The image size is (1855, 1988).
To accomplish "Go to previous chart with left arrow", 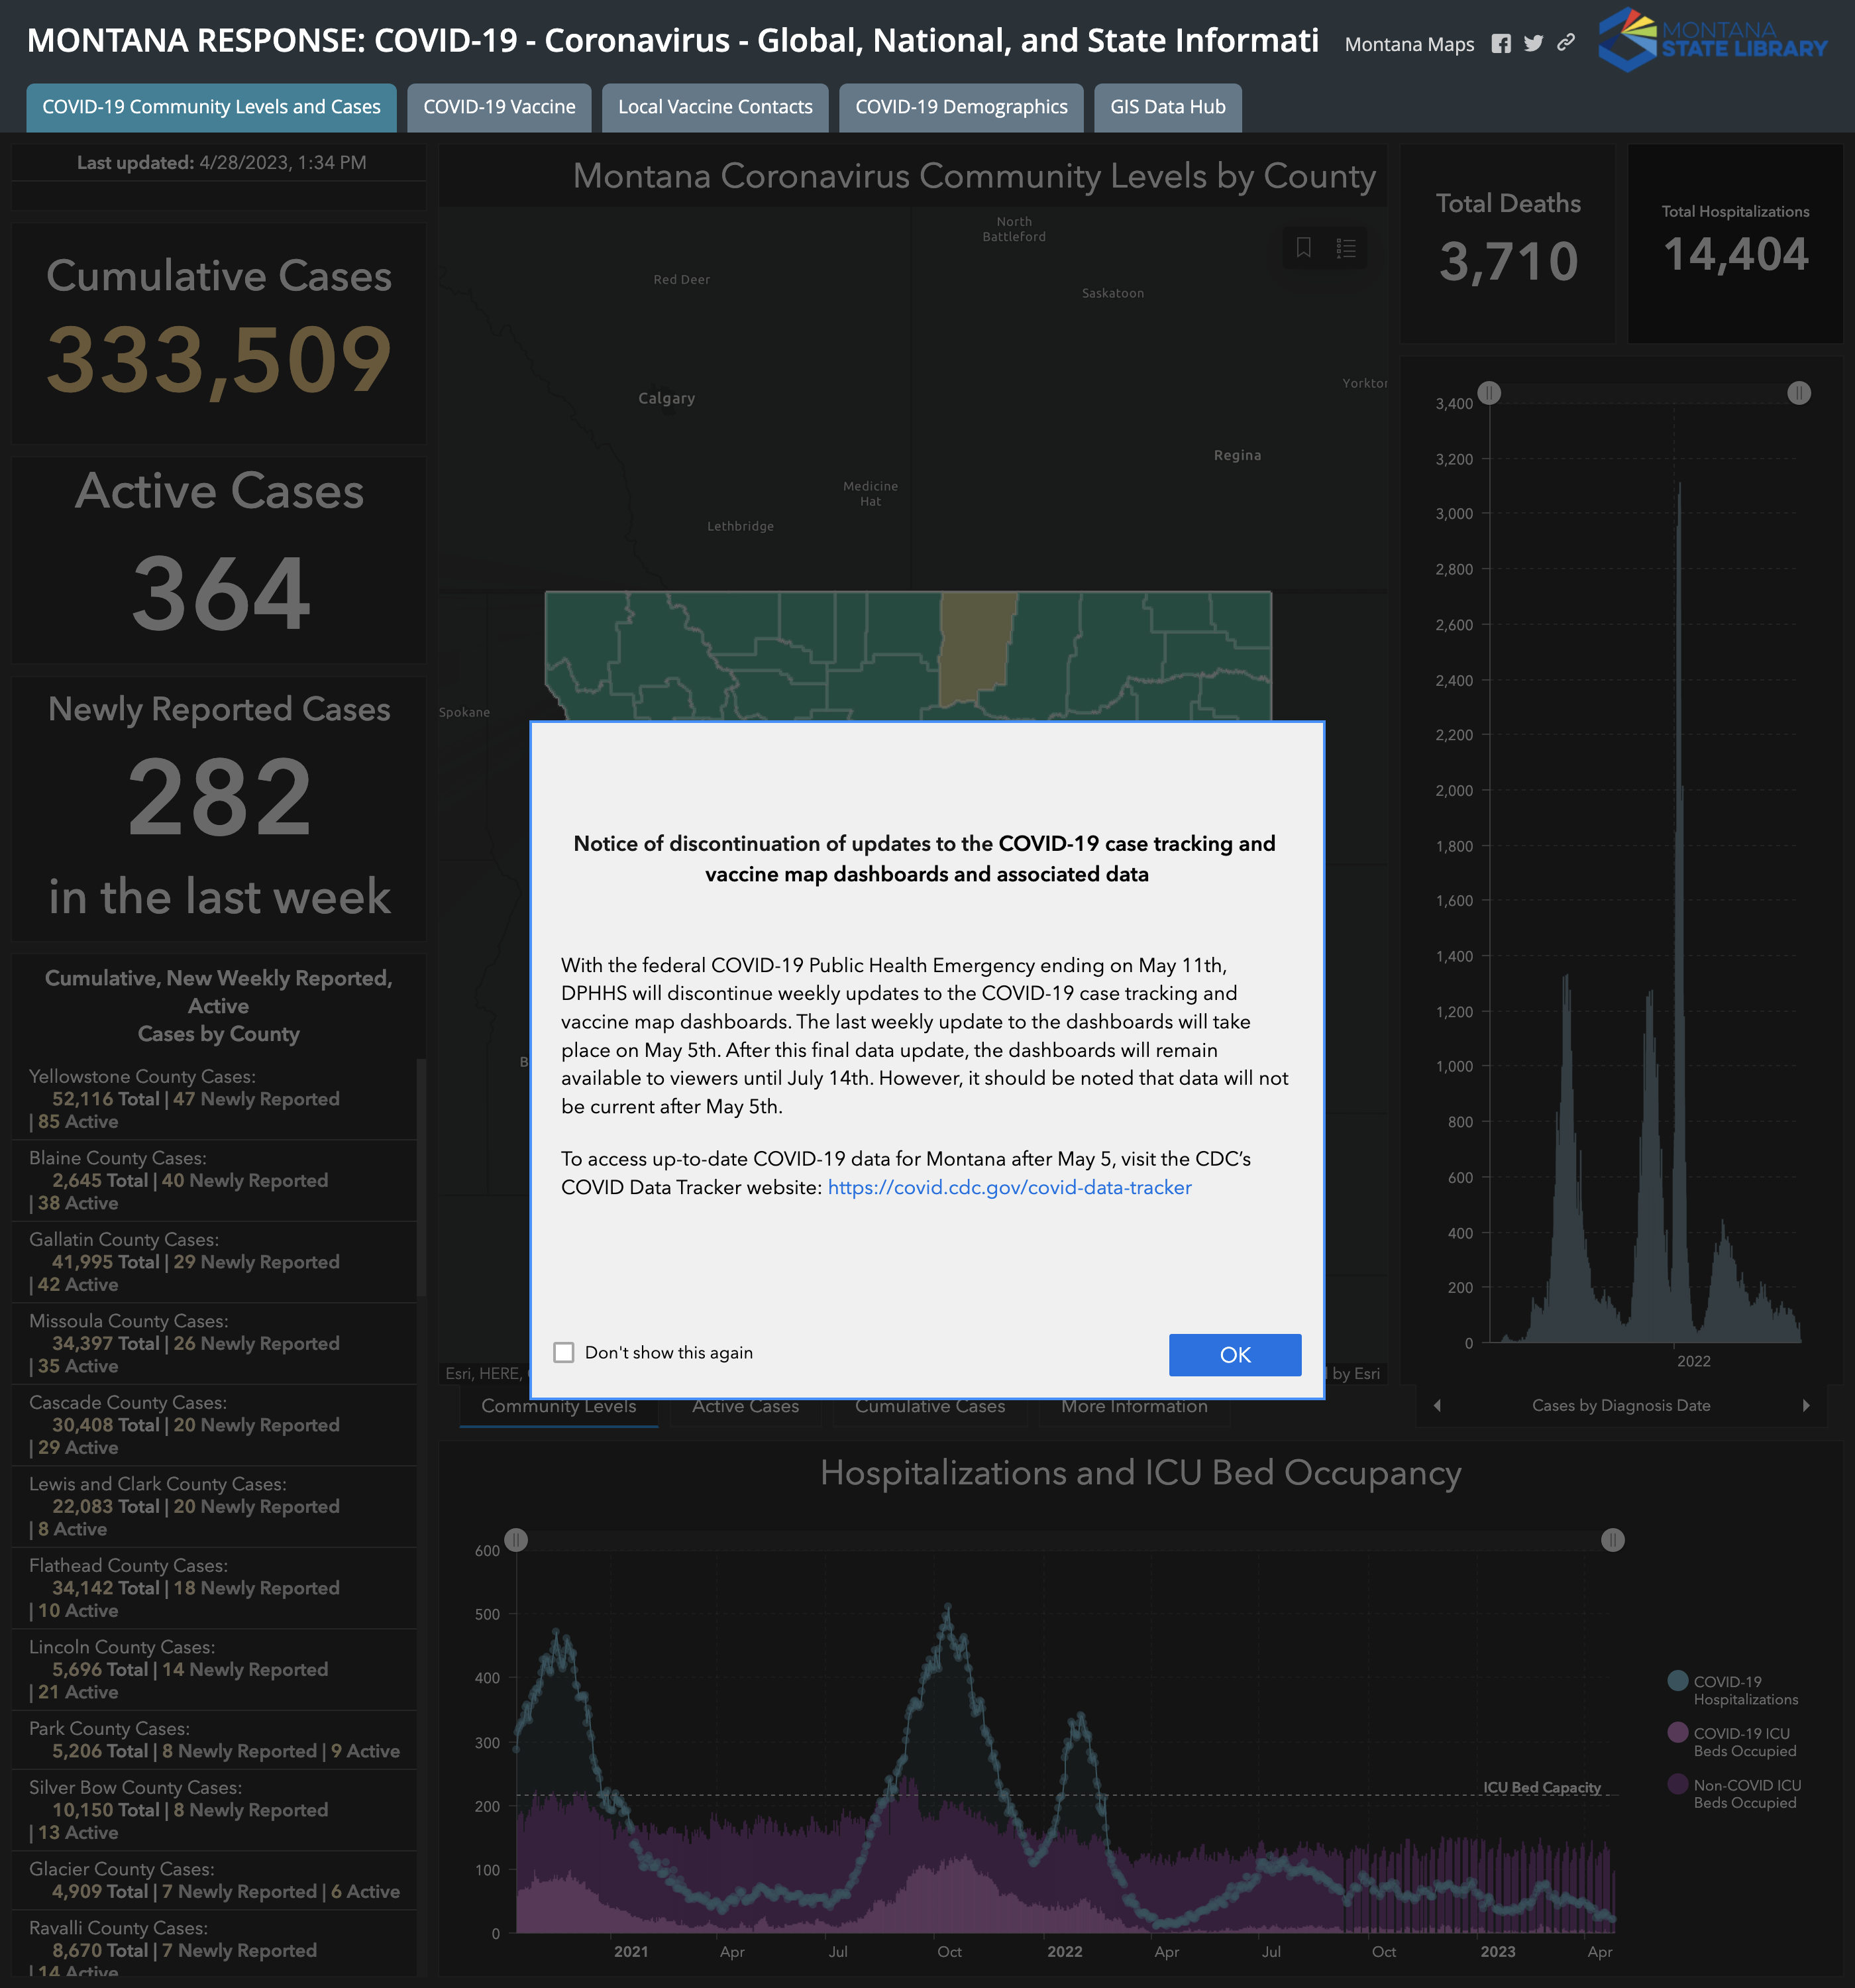I will 1437,1405.
